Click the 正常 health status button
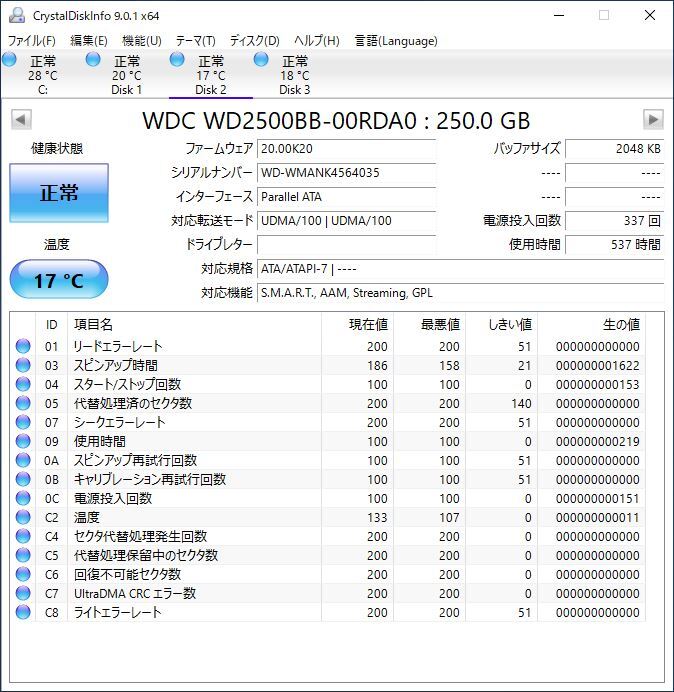Image resolution: width=674 pixels, height=692 pixels. (x=59, y=193)
